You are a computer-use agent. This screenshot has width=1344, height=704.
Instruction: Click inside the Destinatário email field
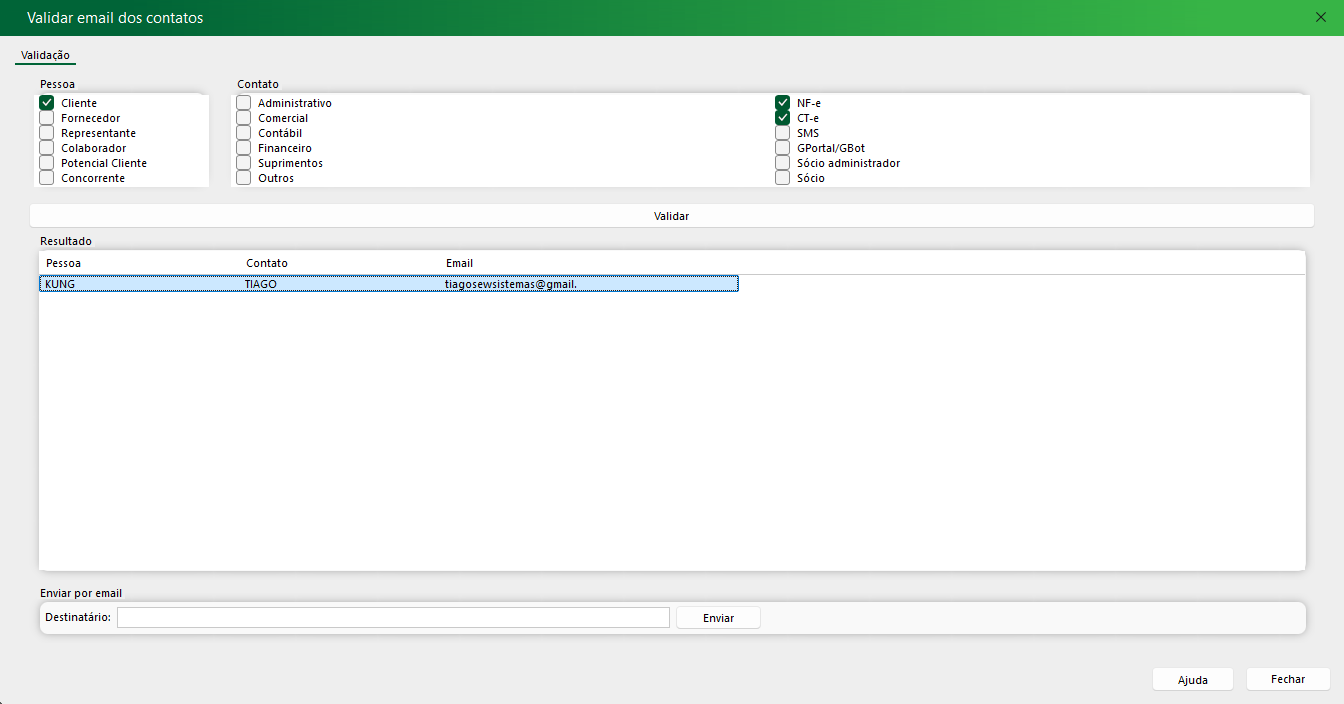393,618
